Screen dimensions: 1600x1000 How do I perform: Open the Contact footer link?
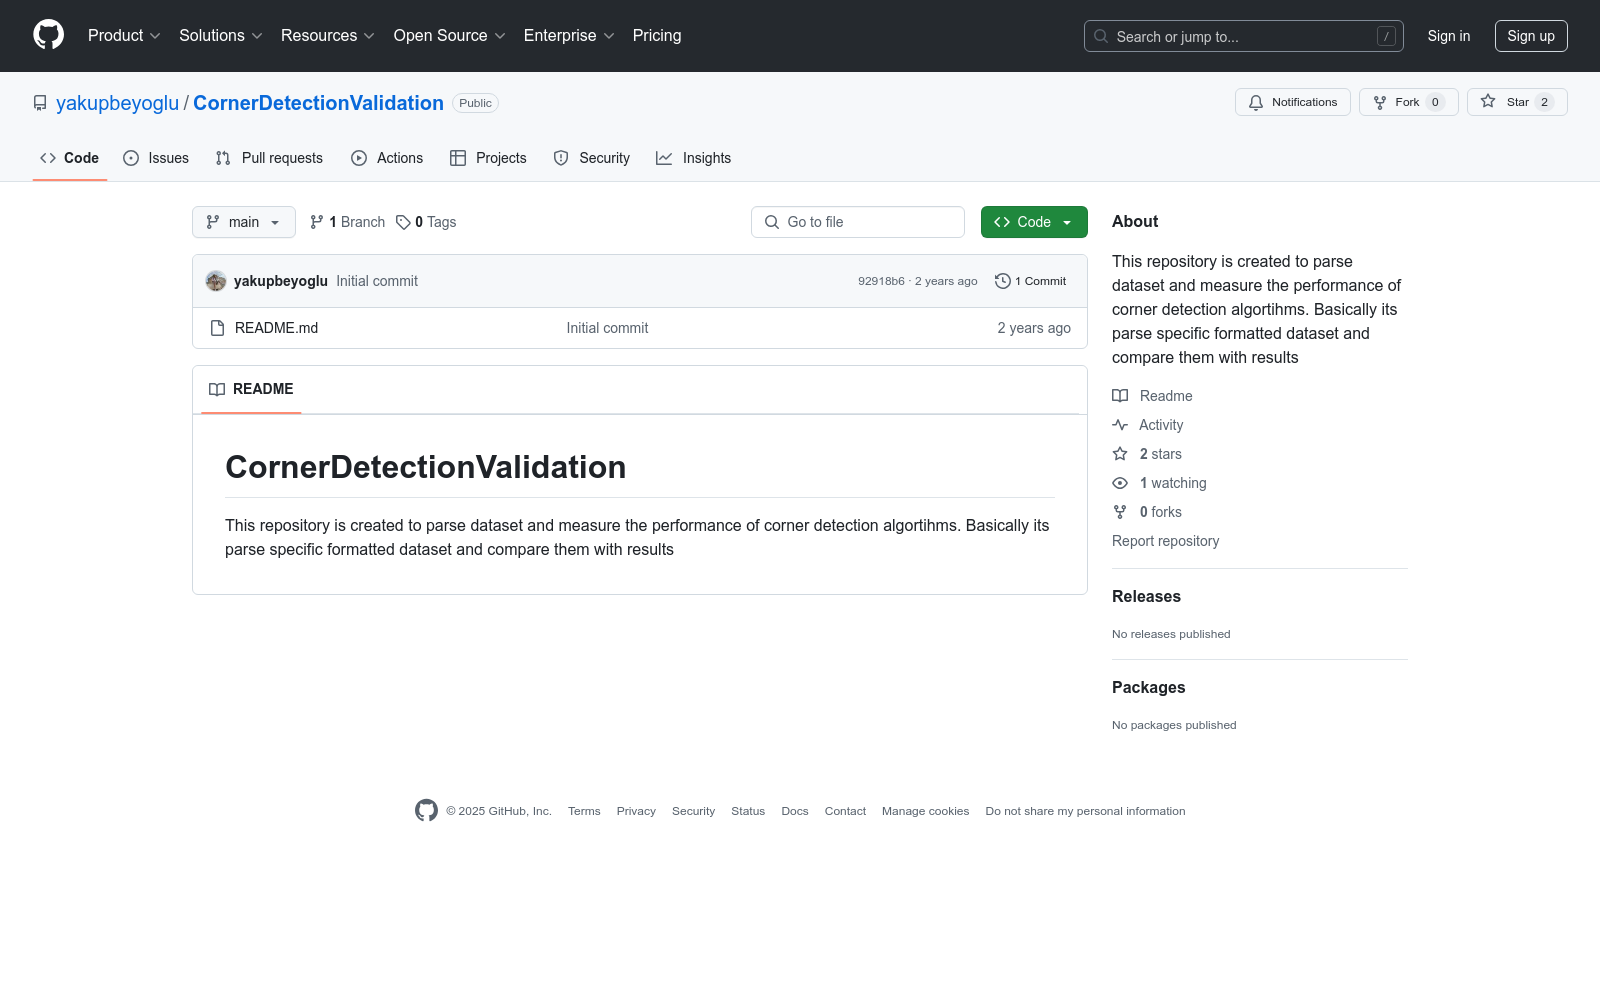pyautogui.click(x=845, y=811)
